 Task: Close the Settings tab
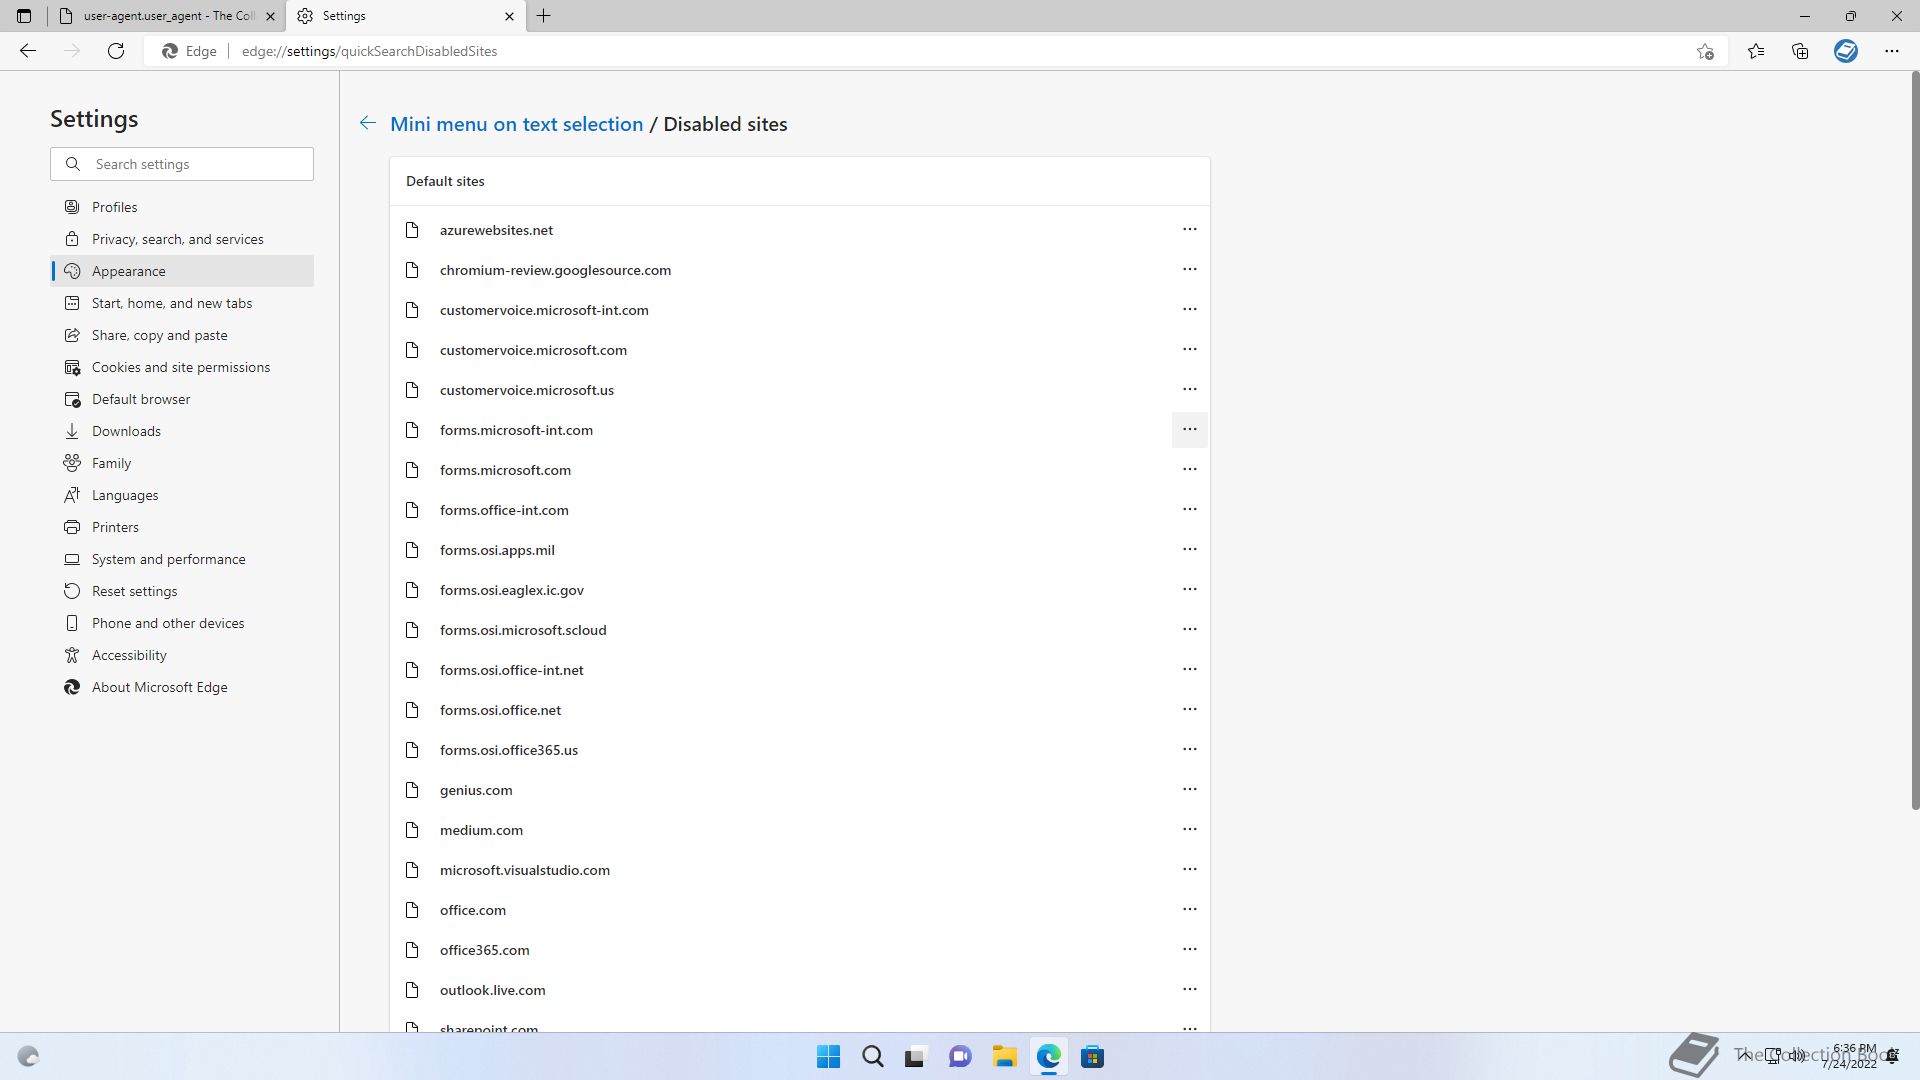(x=509, y=16)
